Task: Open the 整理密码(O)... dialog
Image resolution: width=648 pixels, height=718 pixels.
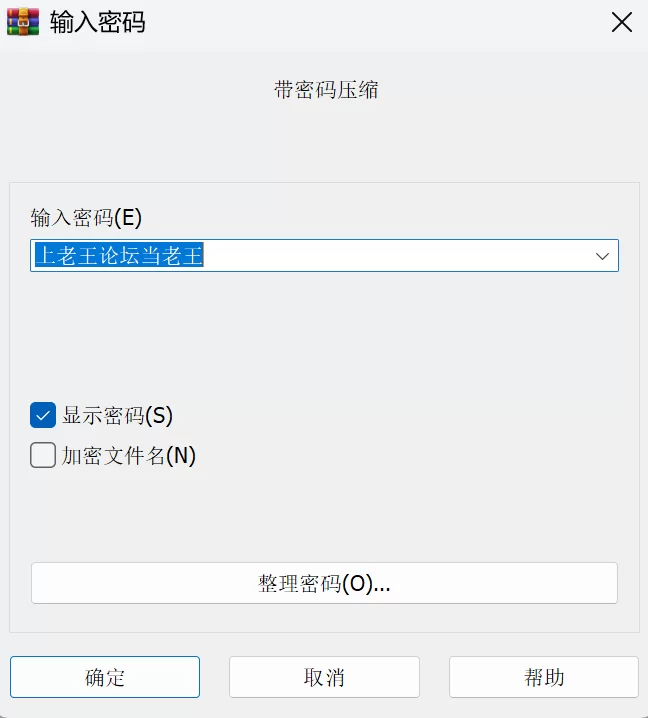Action: pos(324,584)
